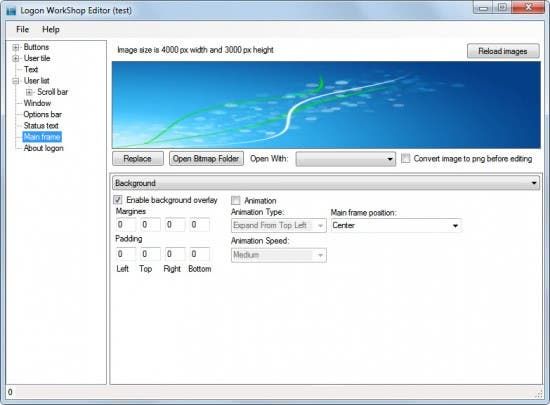Click the window resize grip in status bar
This screenshot has height=405, width=550.
[x=539, y=394]
